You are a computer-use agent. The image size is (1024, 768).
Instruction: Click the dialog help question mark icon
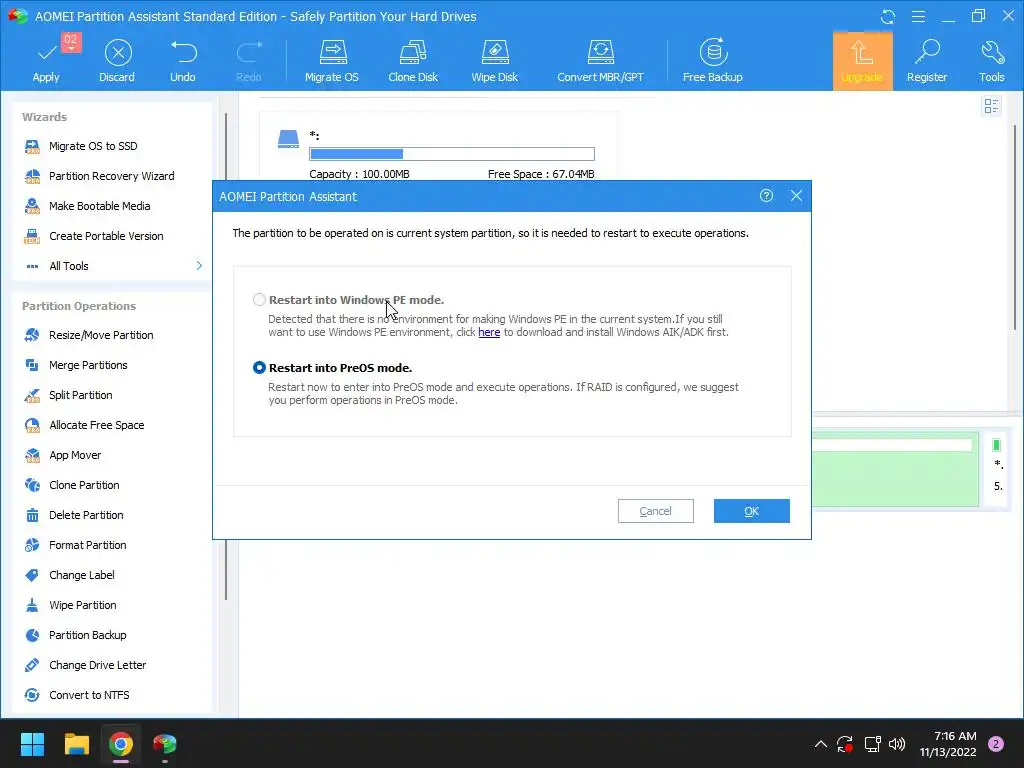coord(766,196)
